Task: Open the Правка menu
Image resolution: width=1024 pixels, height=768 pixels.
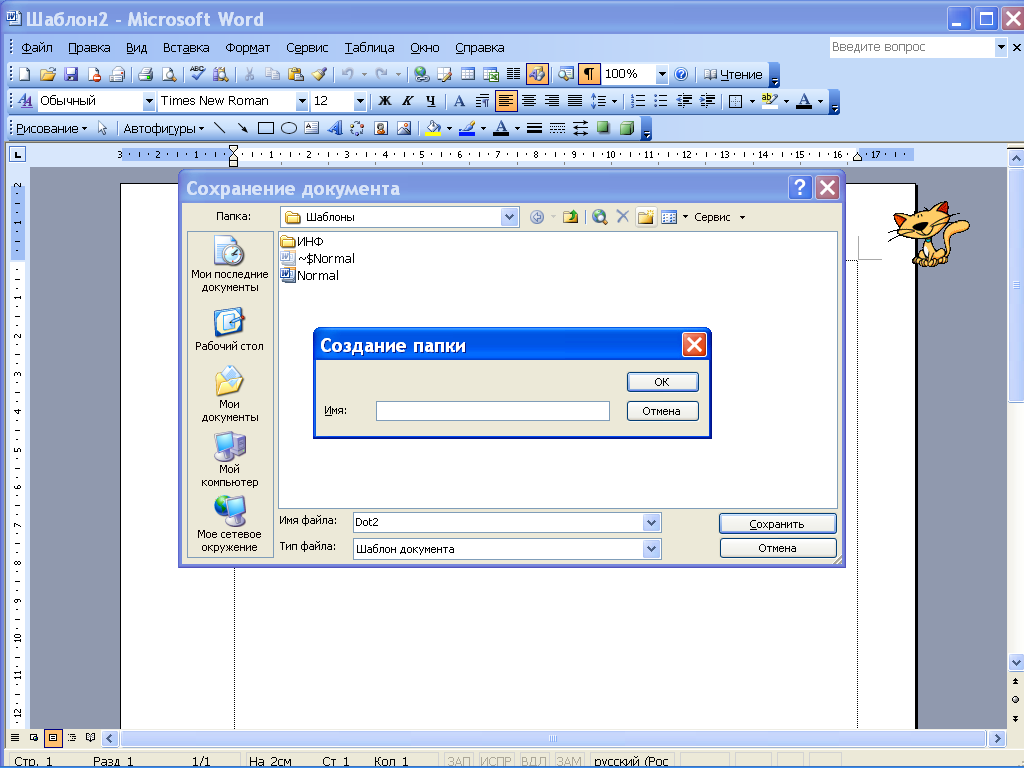Action: pyautogui.click(x=89, y=48)
